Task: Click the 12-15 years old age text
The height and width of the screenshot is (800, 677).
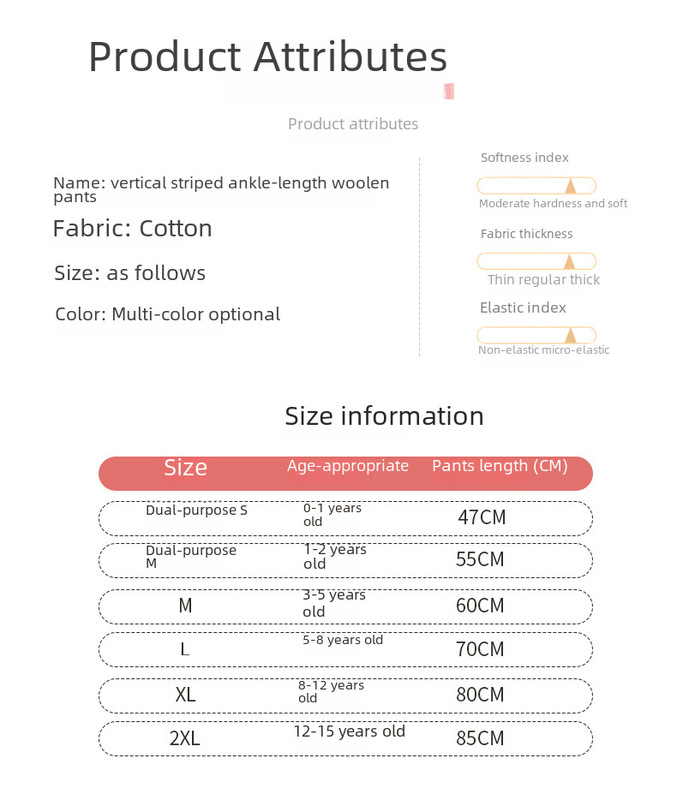Action: 350,732
